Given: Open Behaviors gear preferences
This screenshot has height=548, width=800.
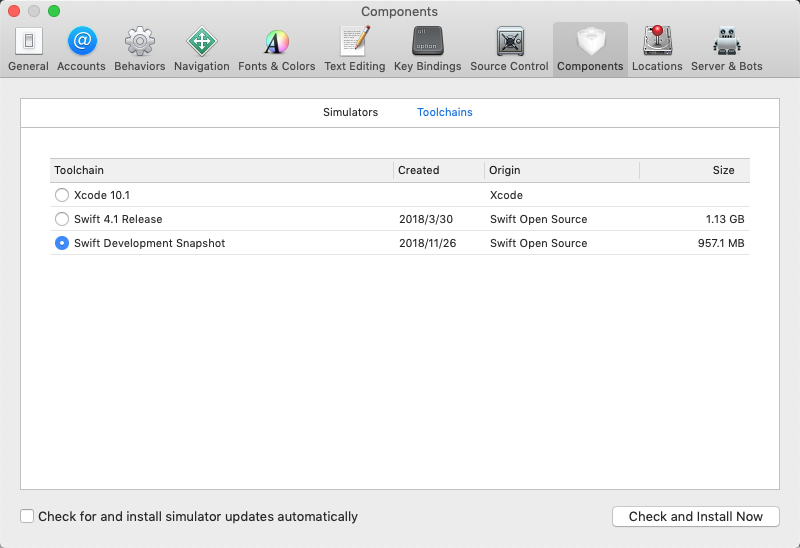Looking at the screenshot, I should click(x=140, y=49).
